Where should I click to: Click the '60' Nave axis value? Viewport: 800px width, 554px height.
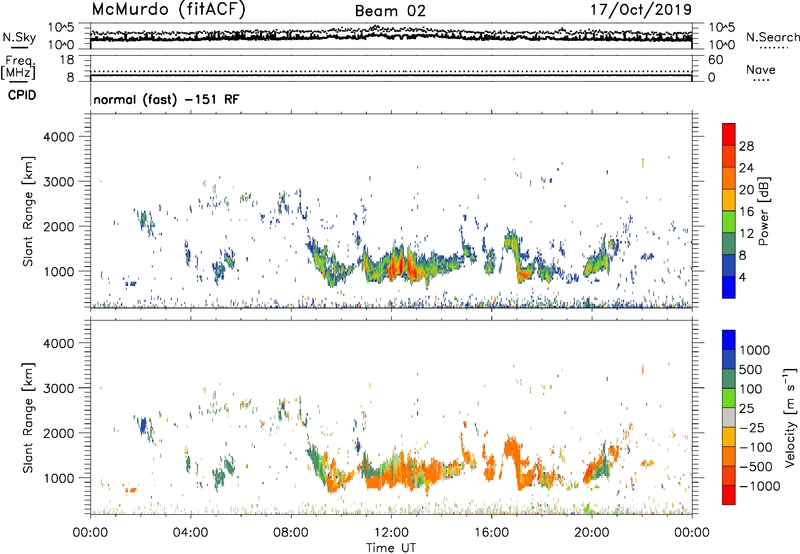[x=715, y=60]
